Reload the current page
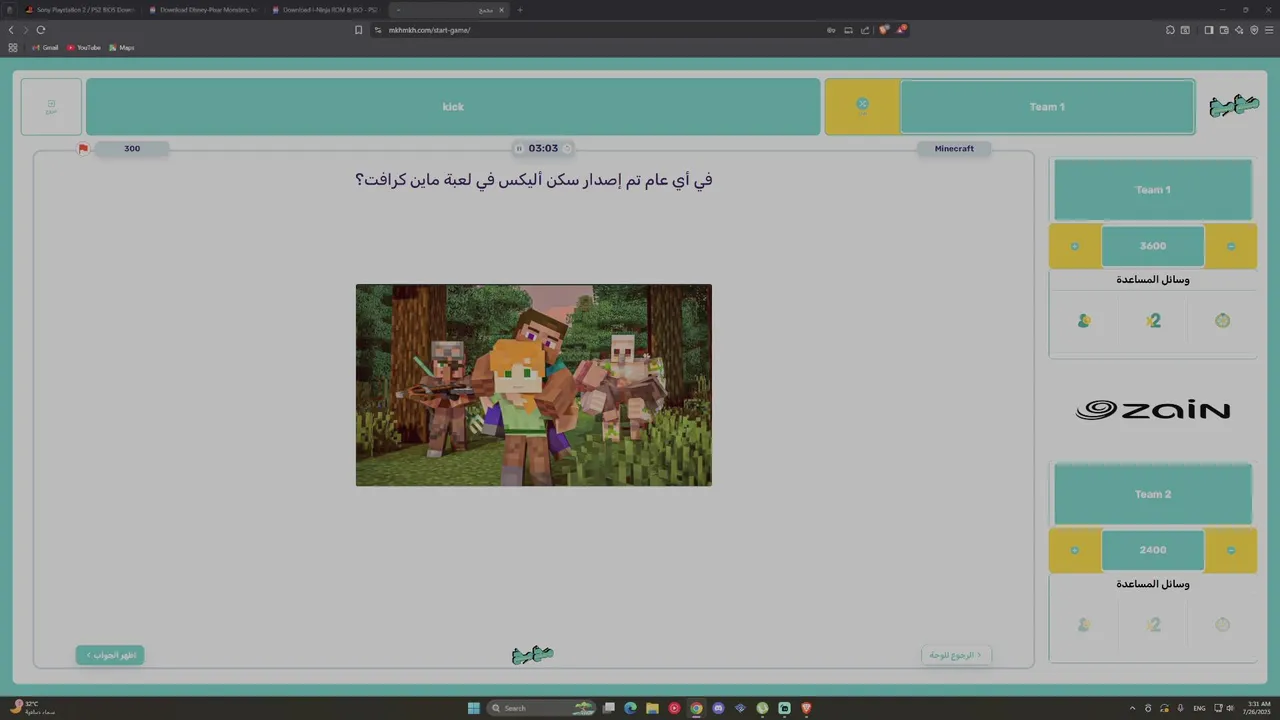The image size is (1280, 720). point(41,30)
